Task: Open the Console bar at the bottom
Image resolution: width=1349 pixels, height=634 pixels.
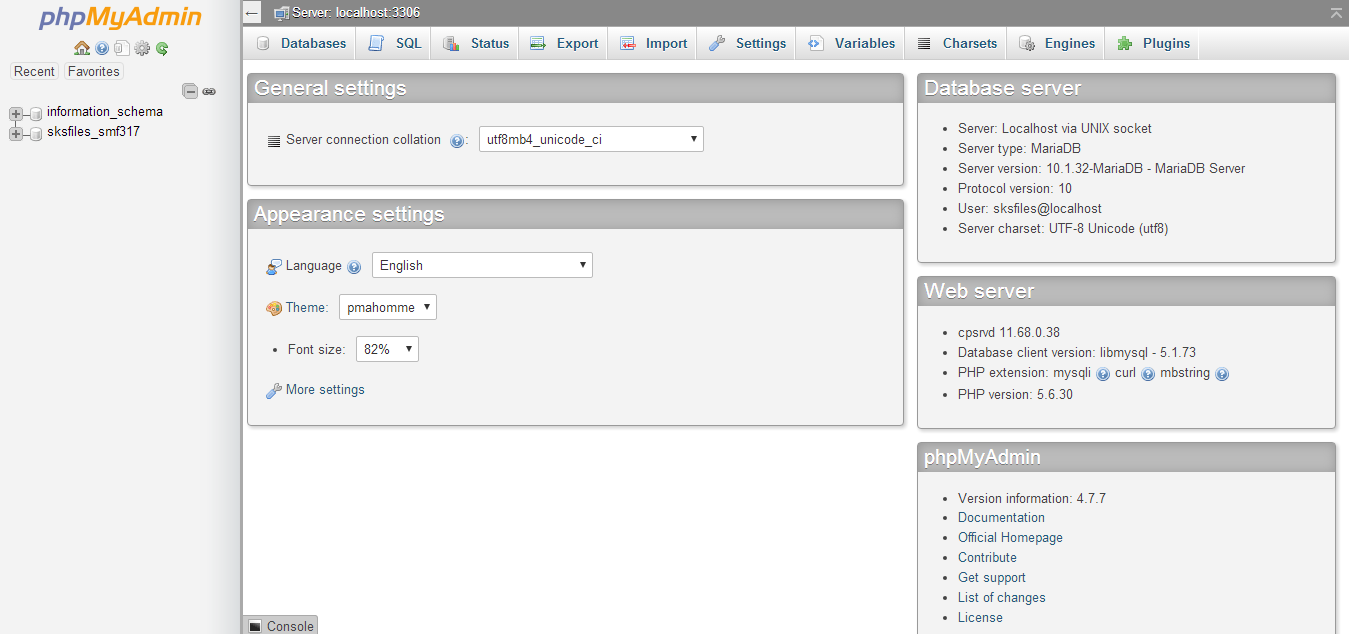Action: (x=280, y=626)
